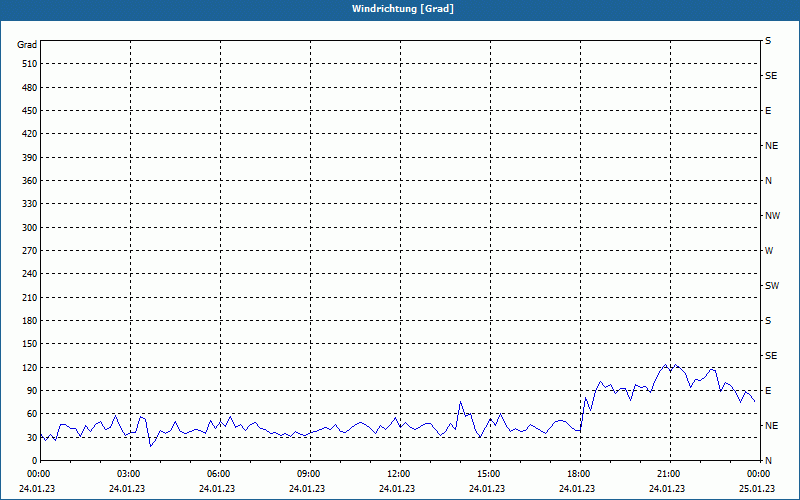Image resolution: width=800 pixels, height=500 pixels.
Task: Click the "360" y-axis label
Action: [30, 181]
